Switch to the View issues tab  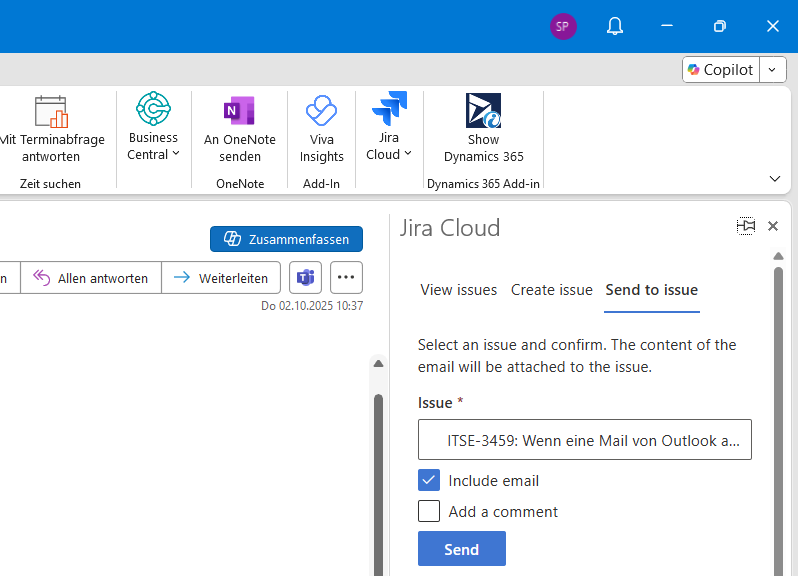click(x=458, y=290)
